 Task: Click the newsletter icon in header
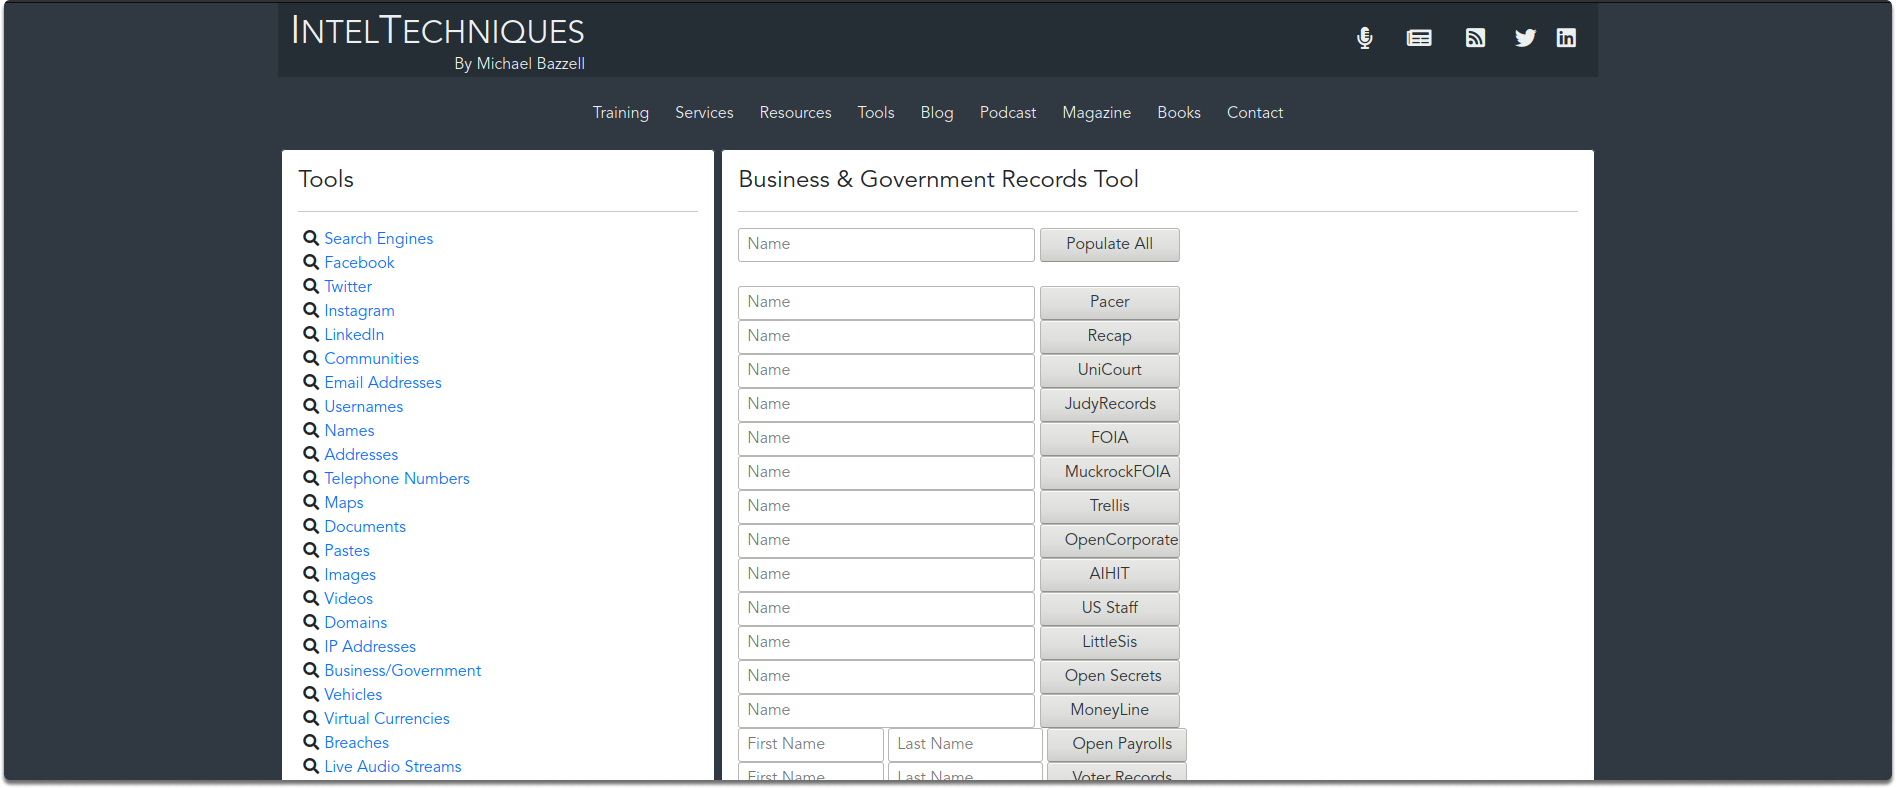pos(1419,38)
